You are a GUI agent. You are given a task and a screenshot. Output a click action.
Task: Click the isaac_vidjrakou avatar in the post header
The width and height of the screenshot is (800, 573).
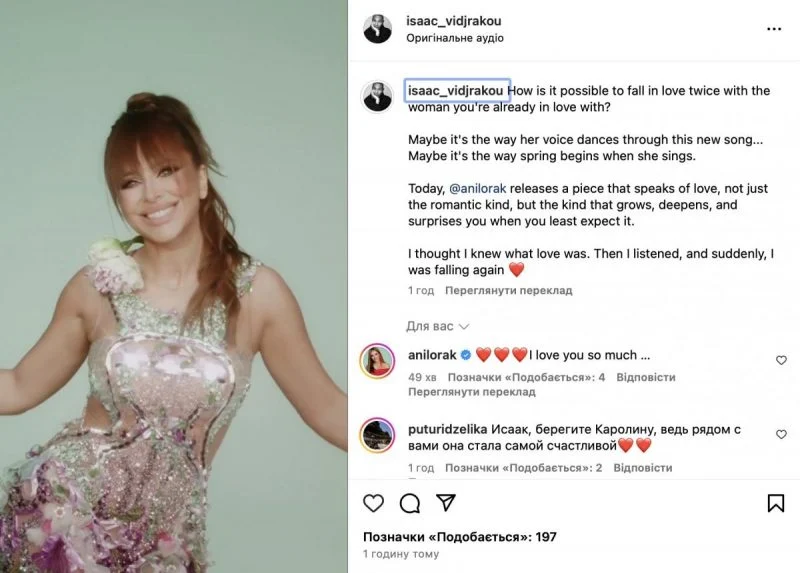pos(378,29)
